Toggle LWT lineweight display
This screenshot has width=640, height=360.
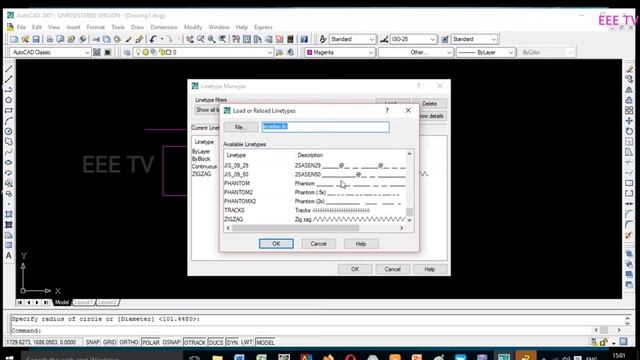[x=247, y=342]
